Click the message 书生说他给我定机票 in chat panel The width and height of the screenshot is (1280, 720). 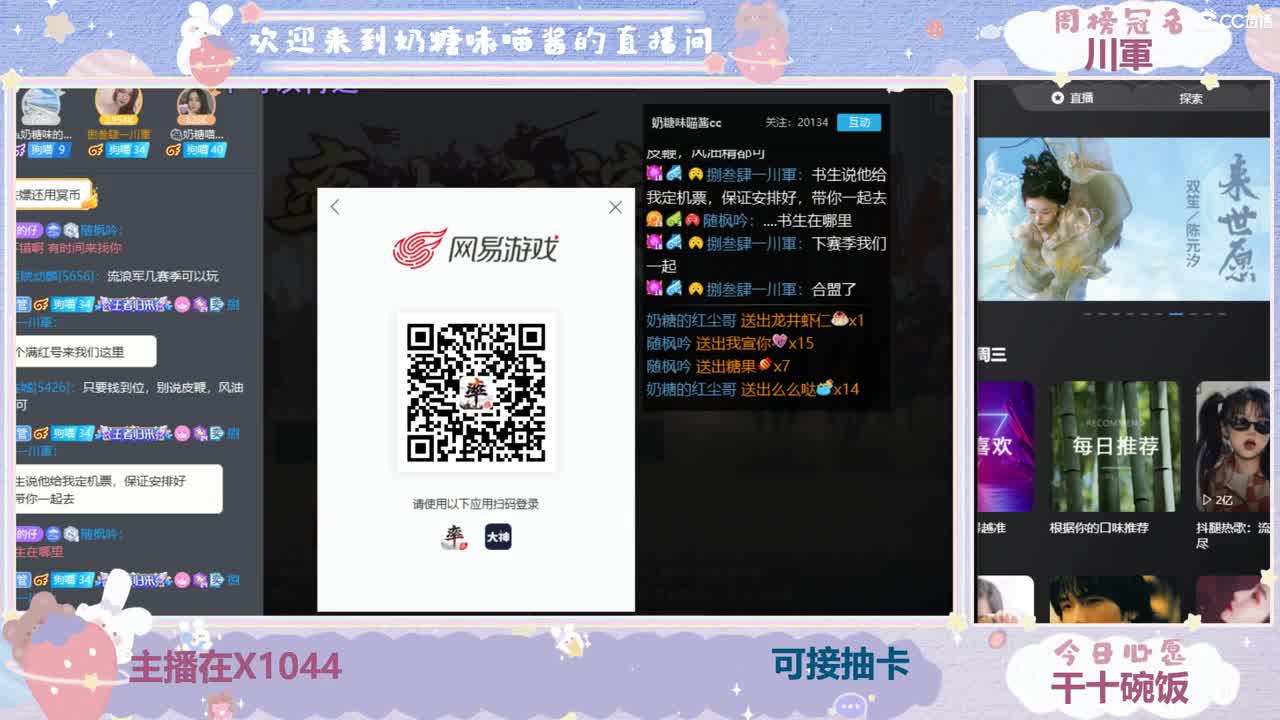click(766, 186)
